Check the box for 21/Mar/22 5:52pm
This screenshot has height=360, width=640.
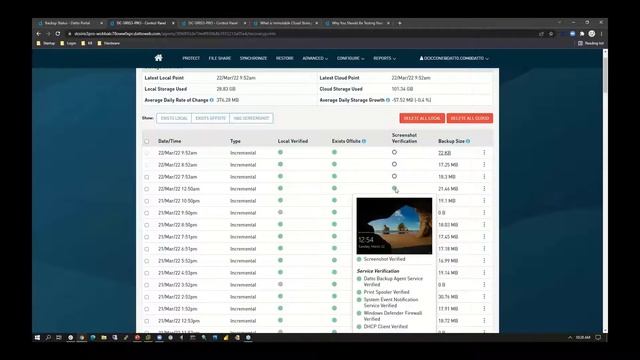(147, 261)
